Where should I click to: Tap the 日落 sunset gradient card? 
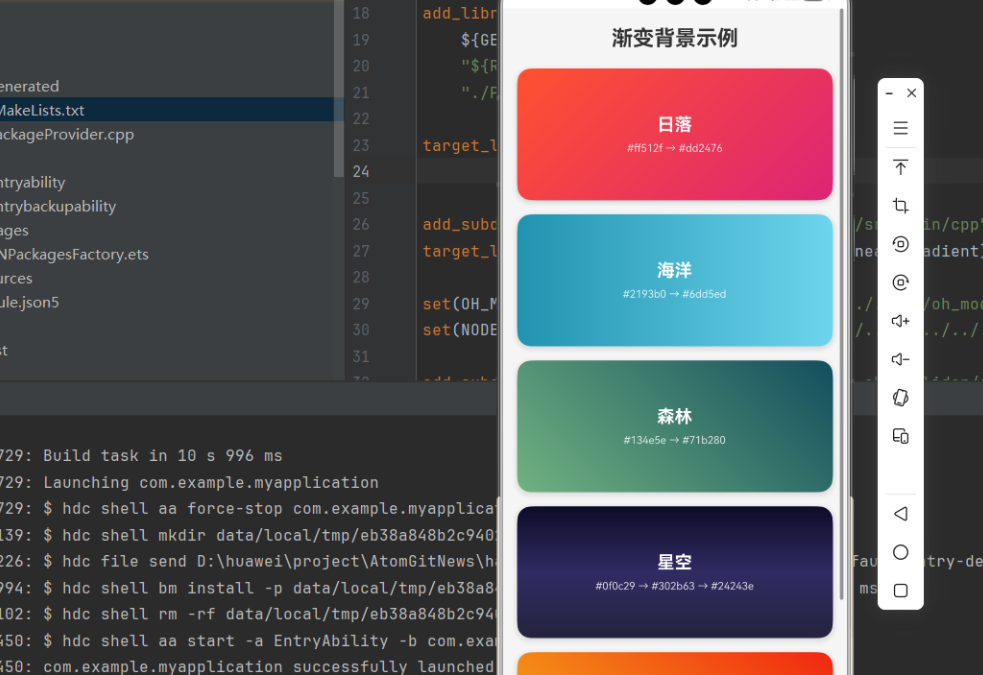pos(675,134)
